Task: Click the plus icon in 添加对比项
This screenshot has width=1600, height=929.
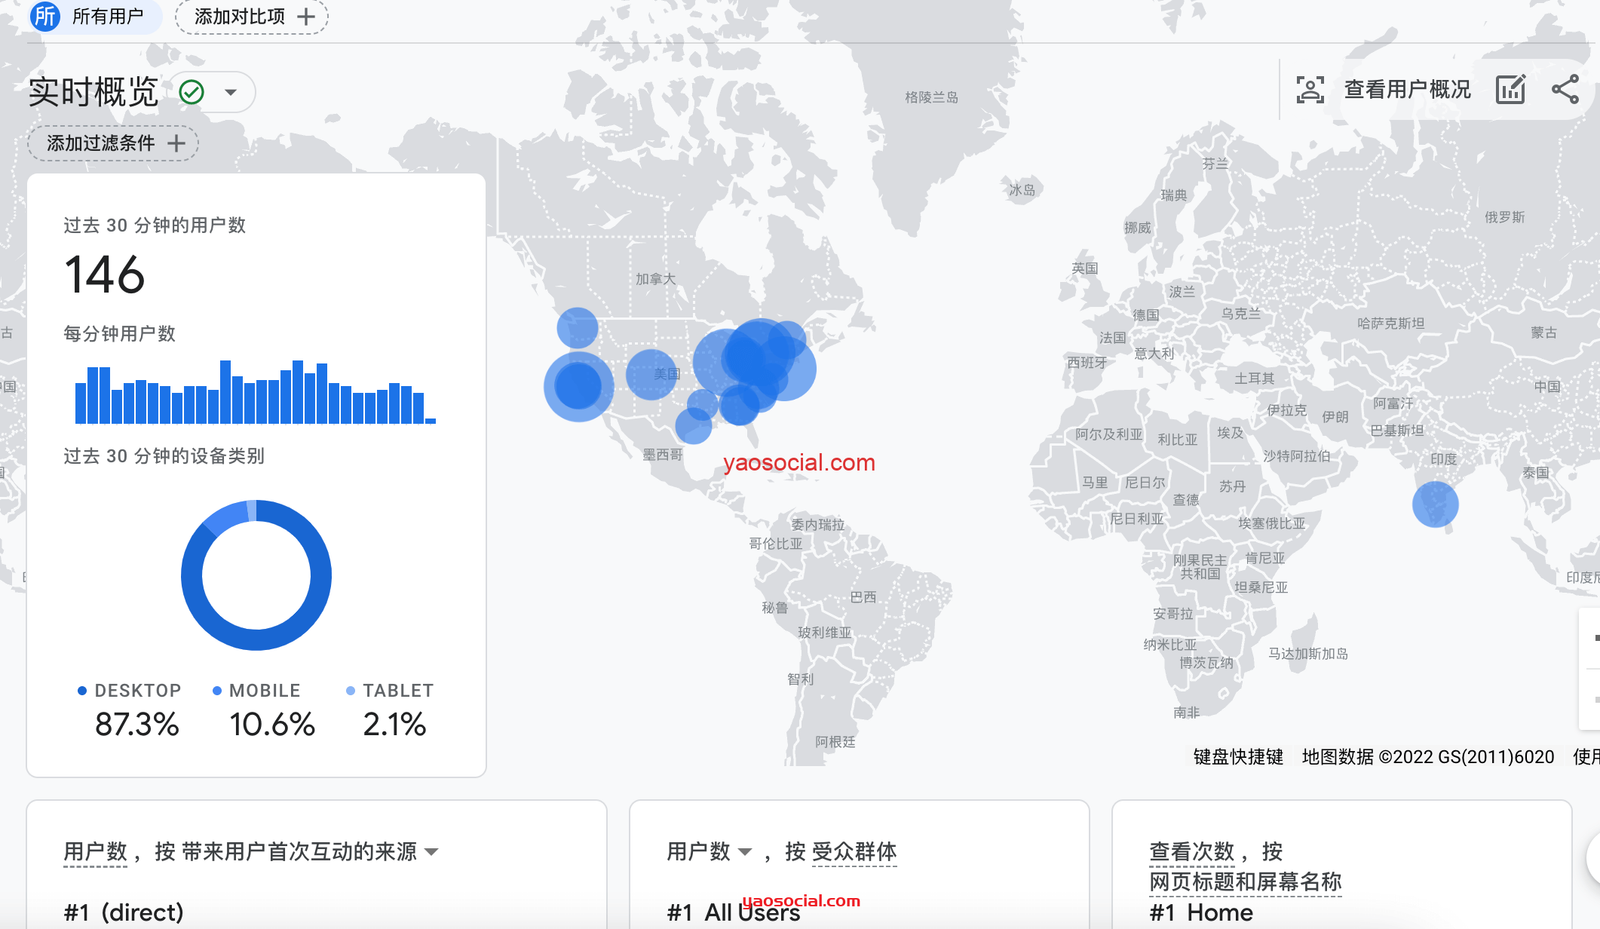Action: [x=306, y=17]
